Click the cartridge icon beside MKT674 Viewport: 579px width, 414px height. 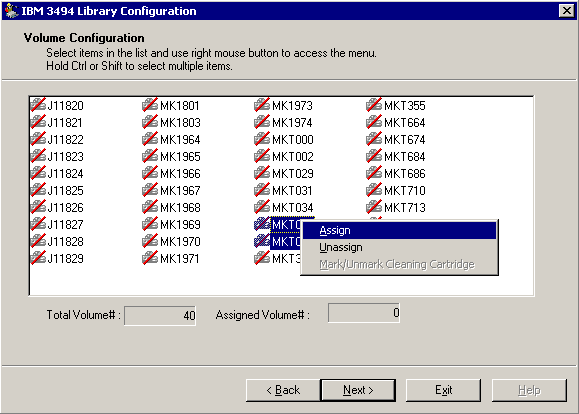374,139
